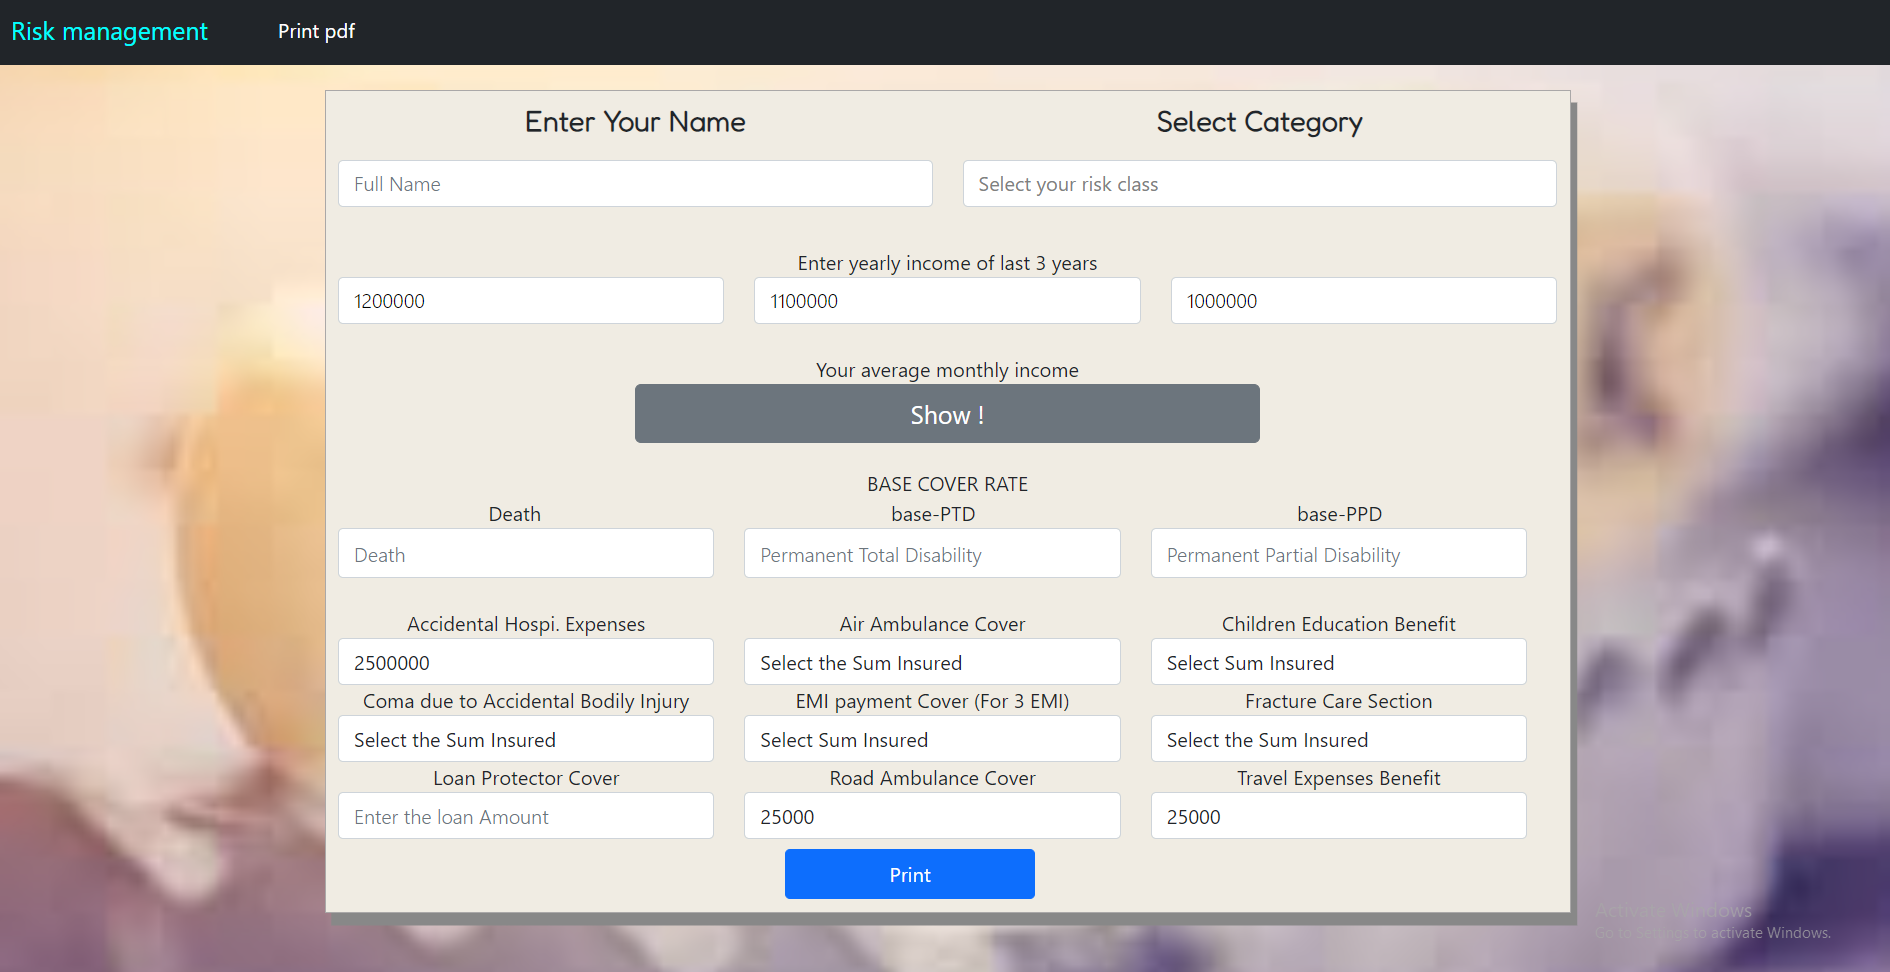1890x972 pixels.
Task: Expand Coma due to Accidental Bodily Injury dropdown
Action: click(525, 739)
